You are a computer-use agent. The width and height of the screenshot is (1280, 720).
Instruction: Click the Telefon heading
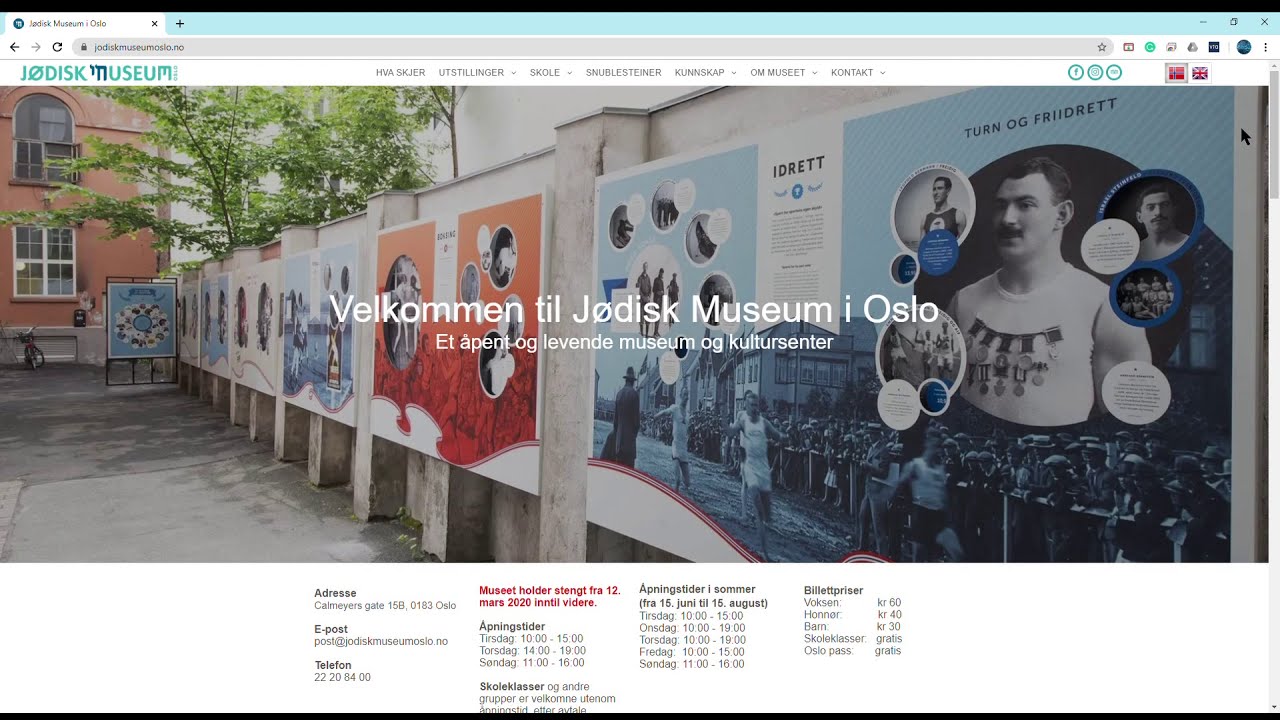click(x=333, y=665)
